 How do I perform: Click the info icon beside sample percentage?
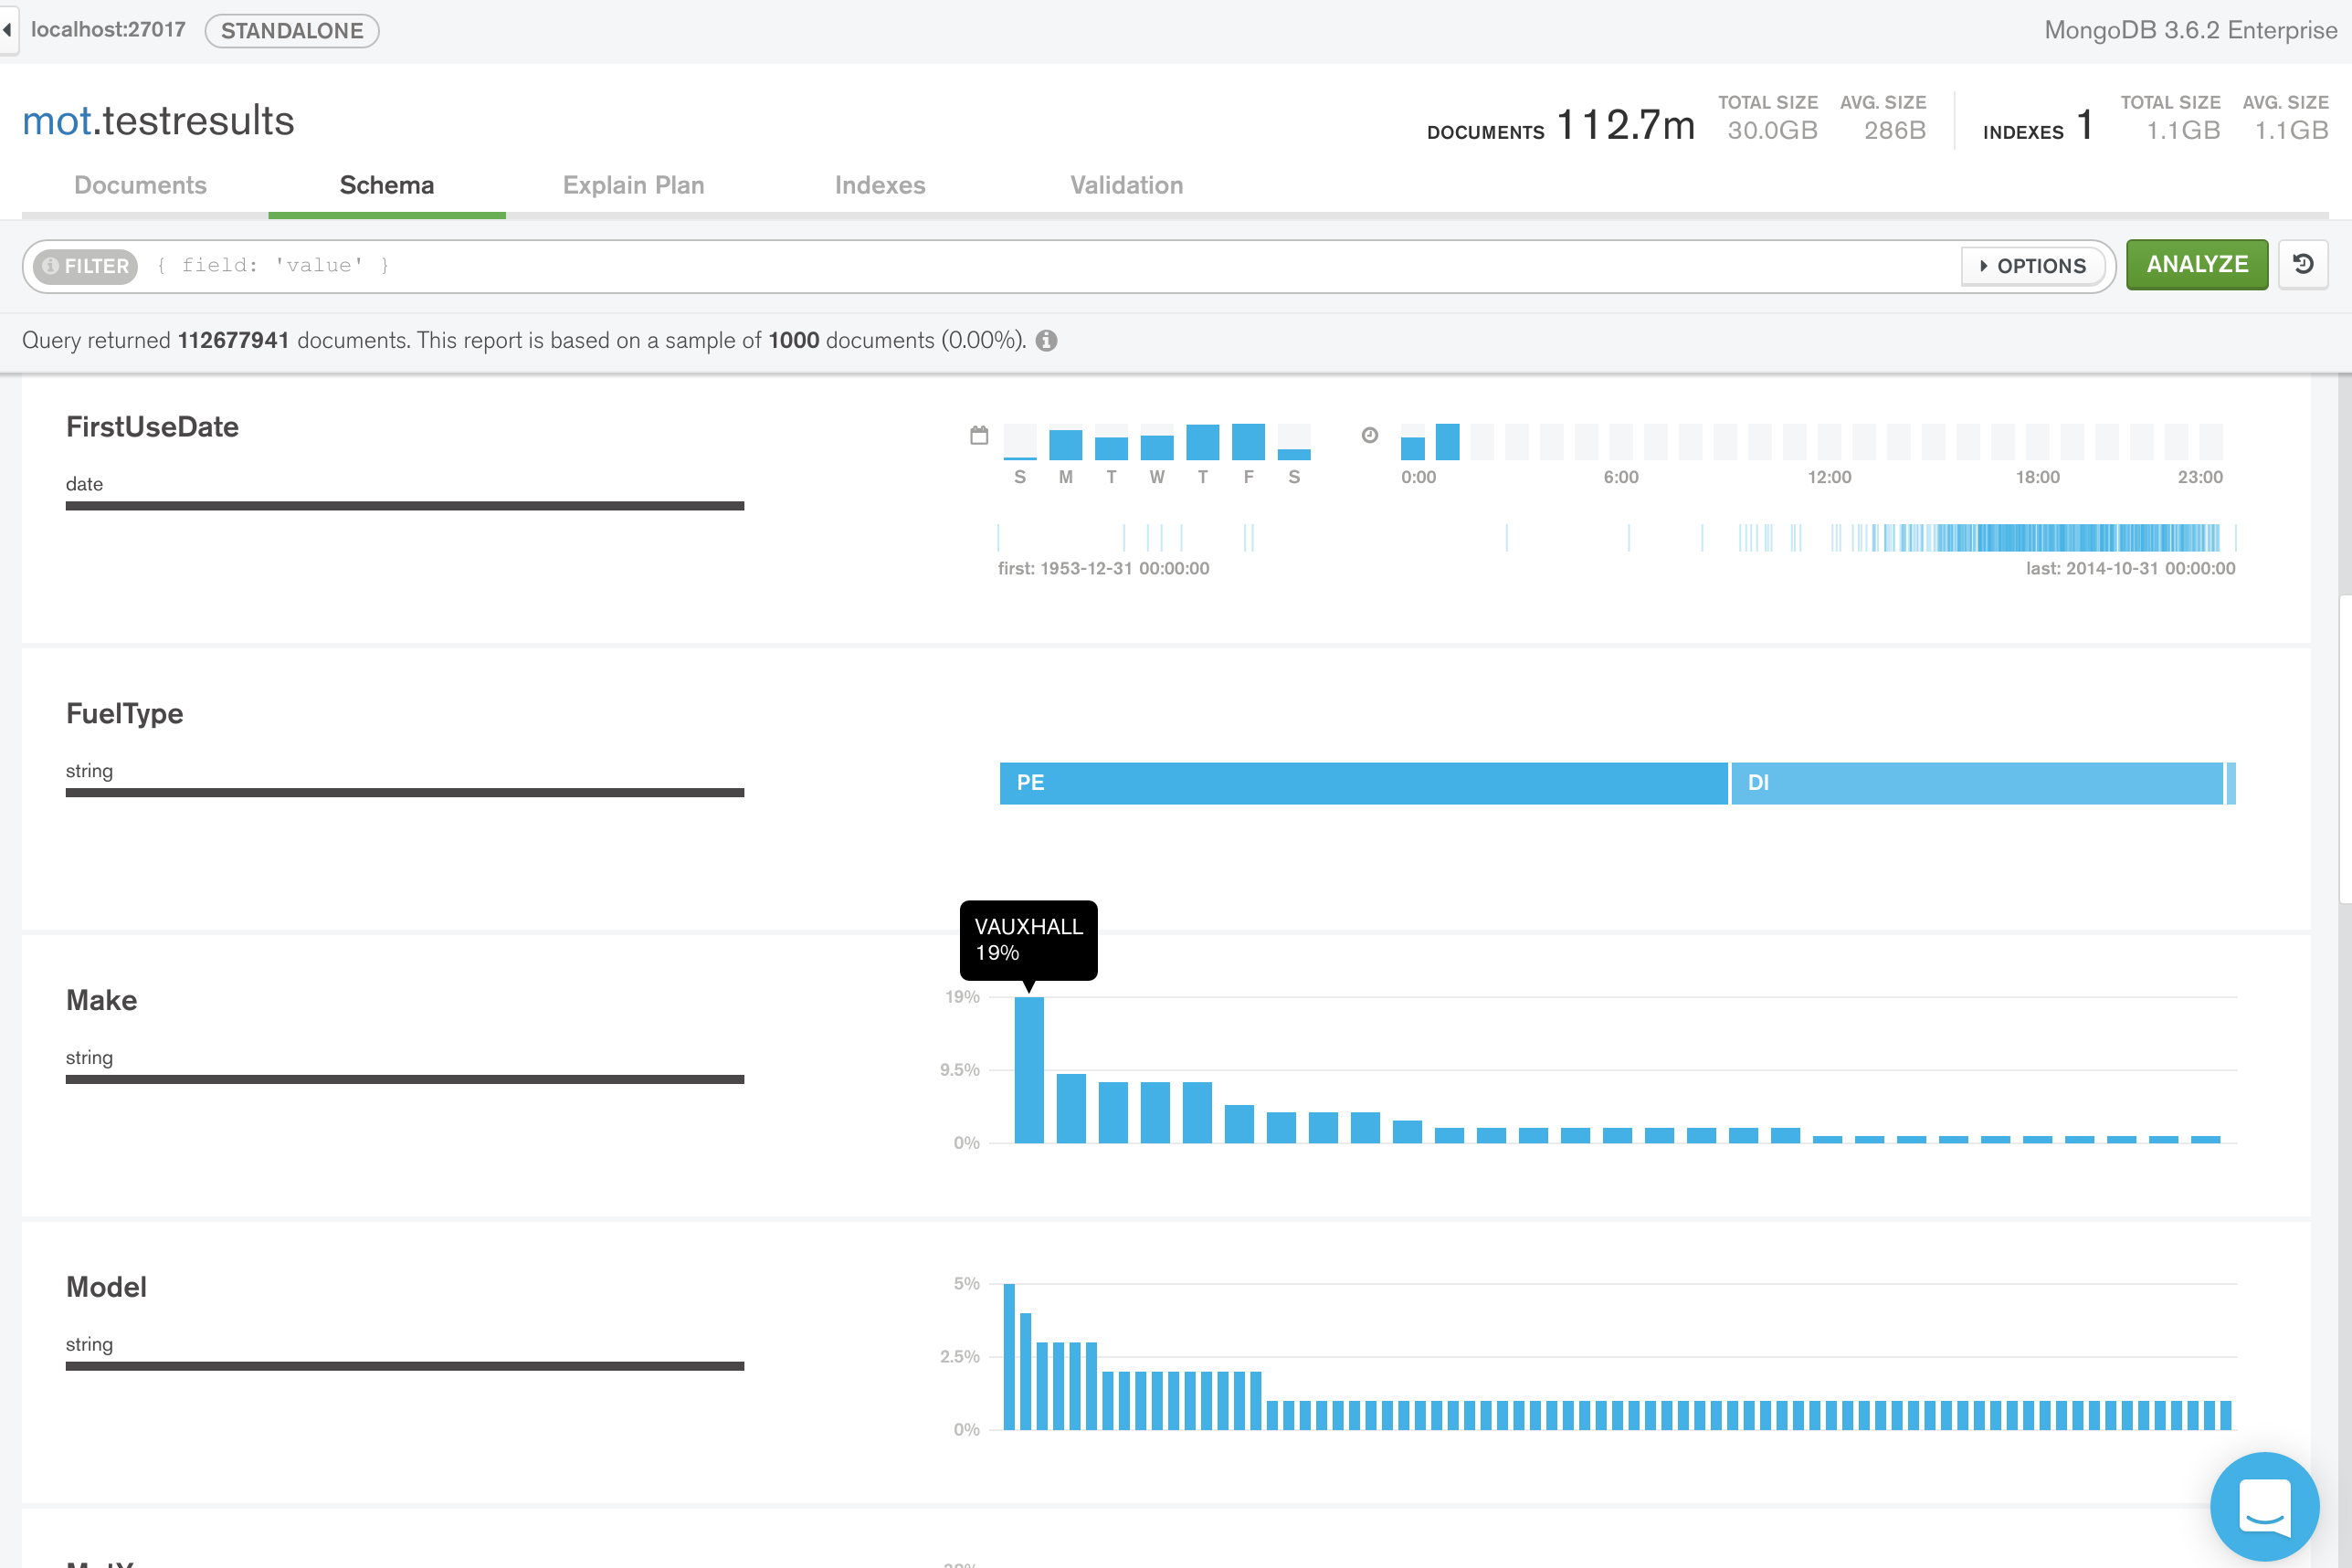tap(1046, 341)
